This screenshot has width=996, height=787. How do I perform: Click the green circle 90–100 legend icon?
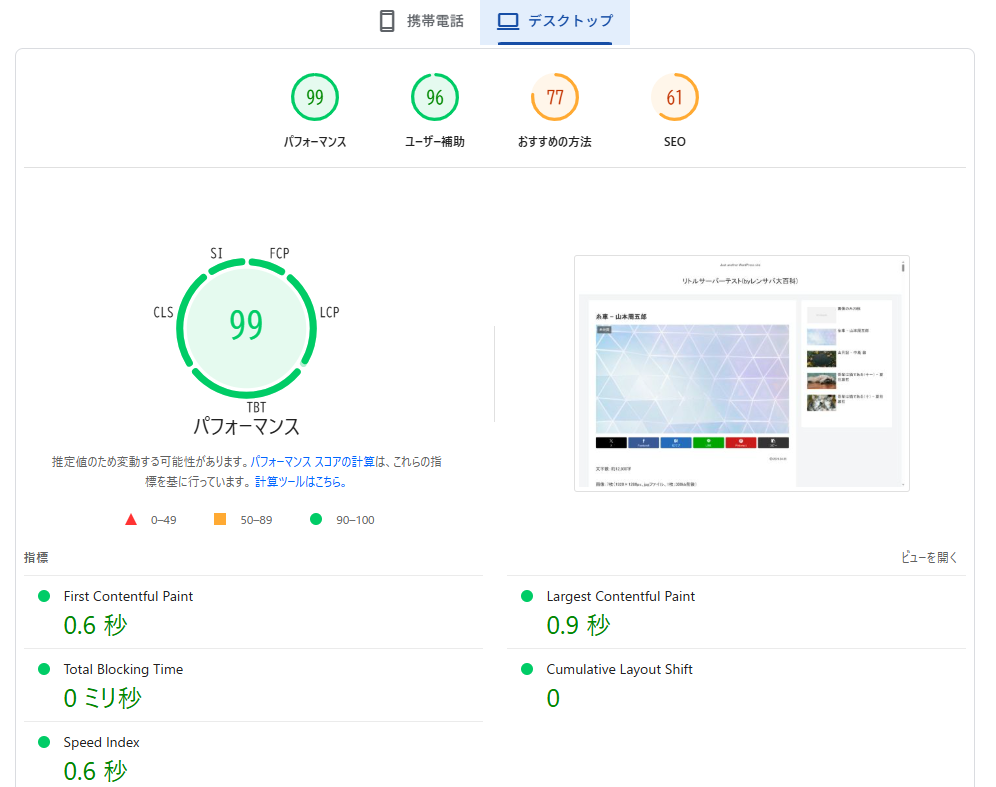click(x=316, y=519)
